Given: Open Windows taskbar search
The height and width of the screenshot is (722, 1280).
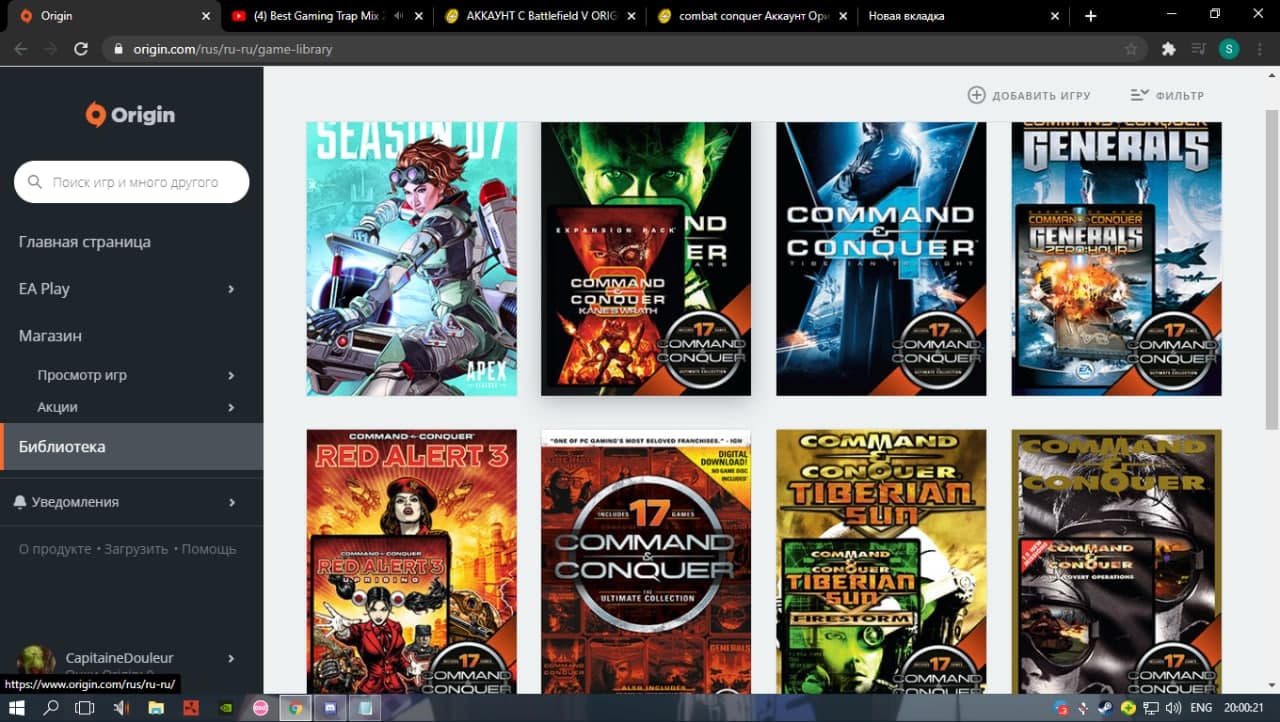Looking at the screenshot, I should (x=51, y=708).
